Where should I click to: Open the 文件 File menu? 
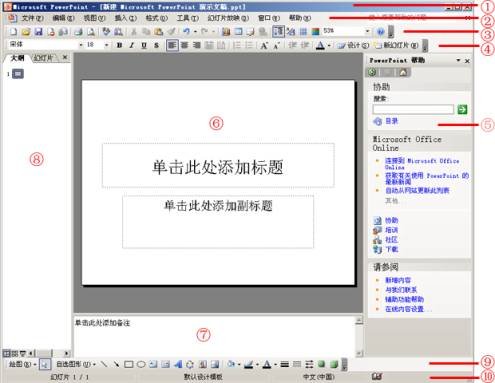32,18
